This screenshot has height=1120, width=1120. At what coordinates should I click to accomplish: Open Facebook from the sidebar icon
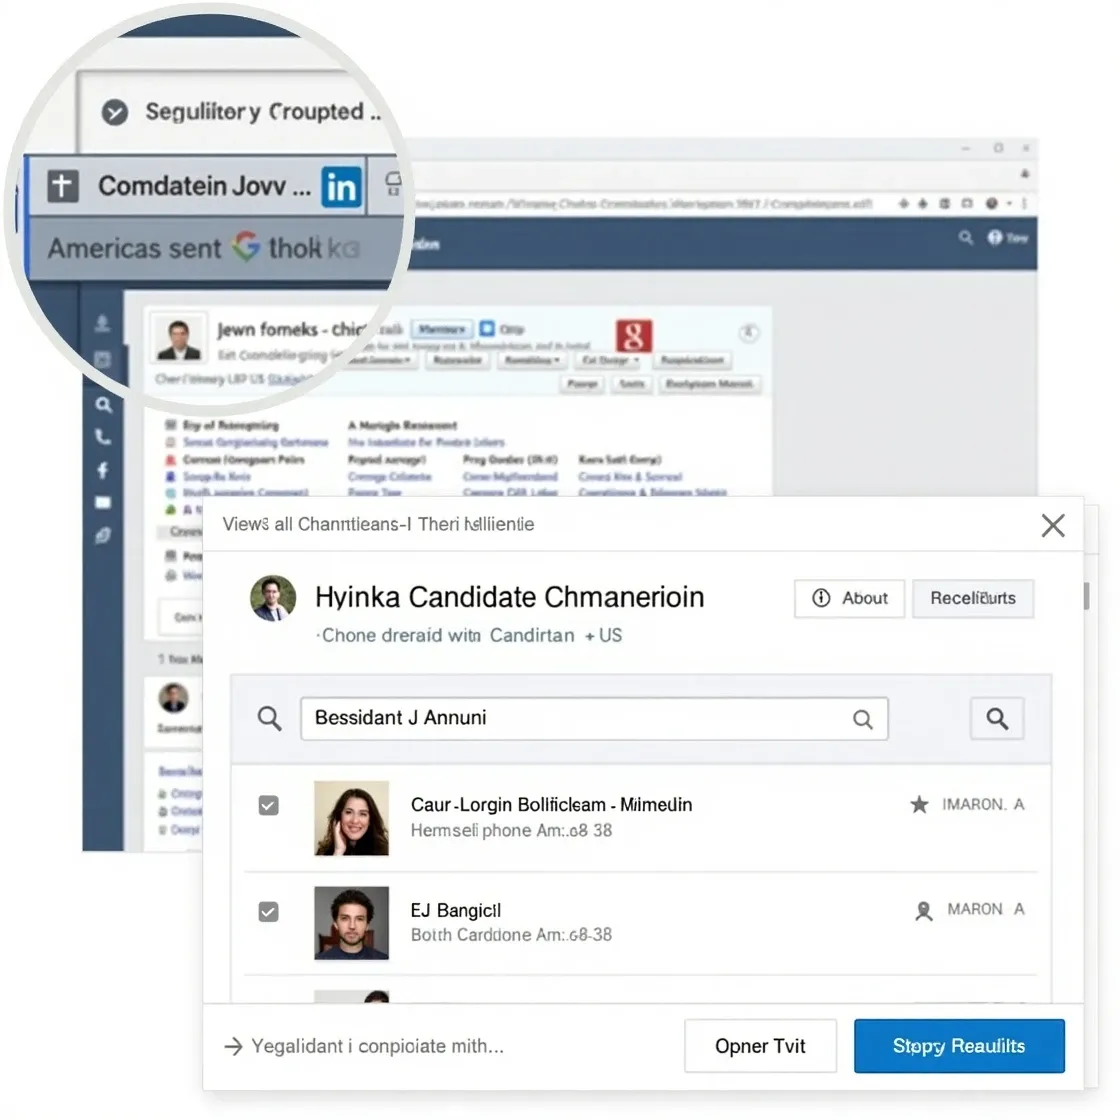pos(103,469)
